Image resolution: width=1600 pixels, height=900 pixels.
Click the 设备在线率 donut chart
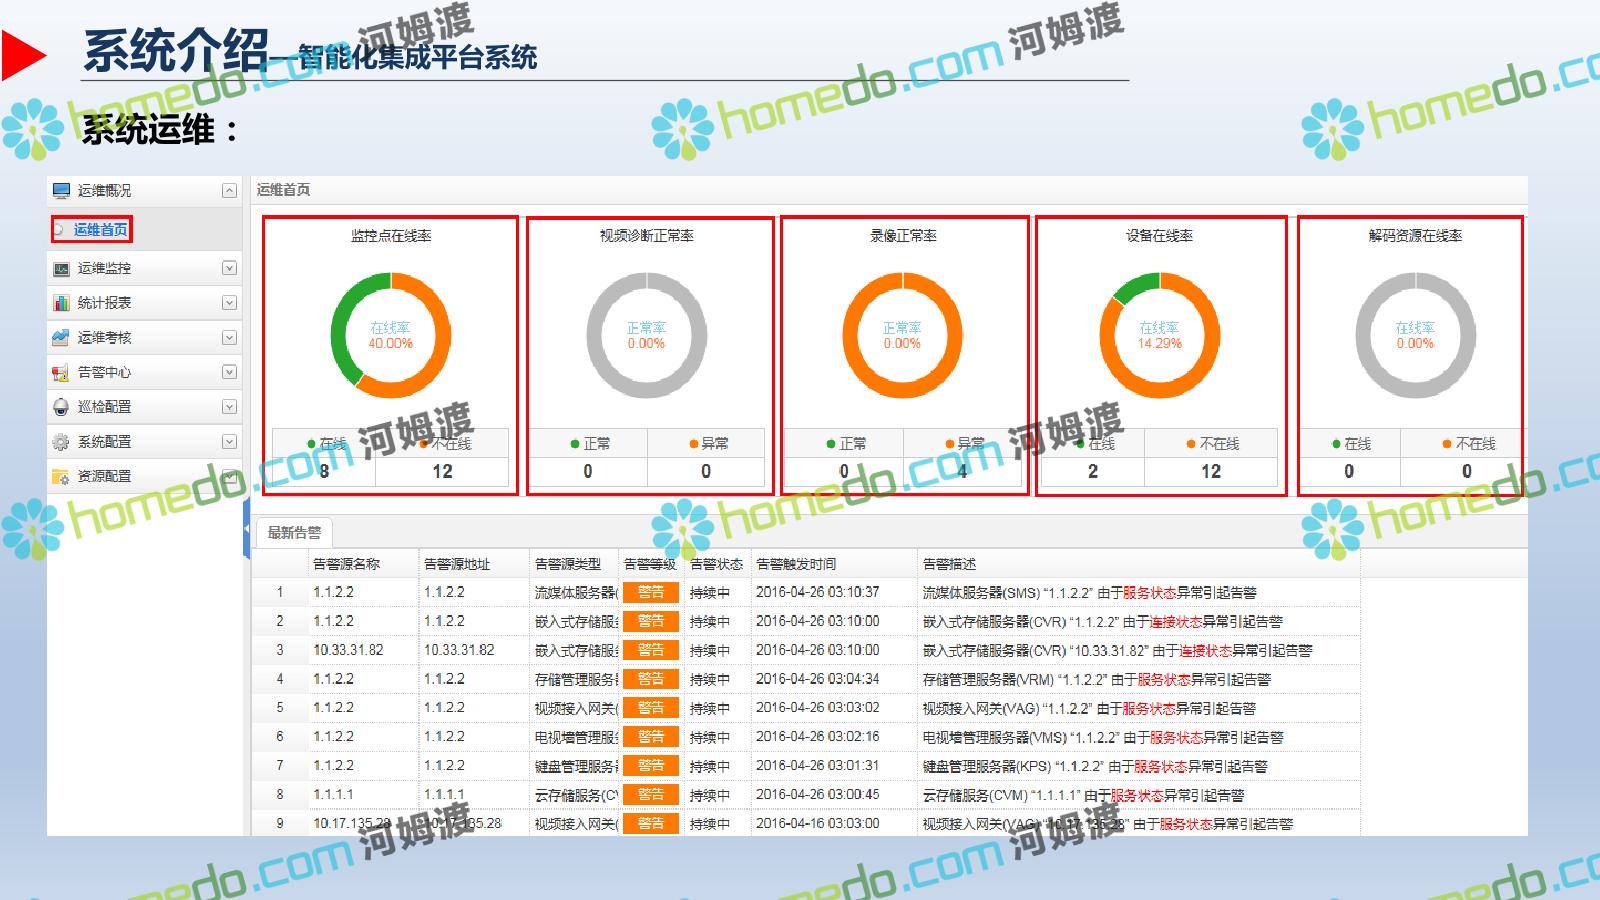1159,335
